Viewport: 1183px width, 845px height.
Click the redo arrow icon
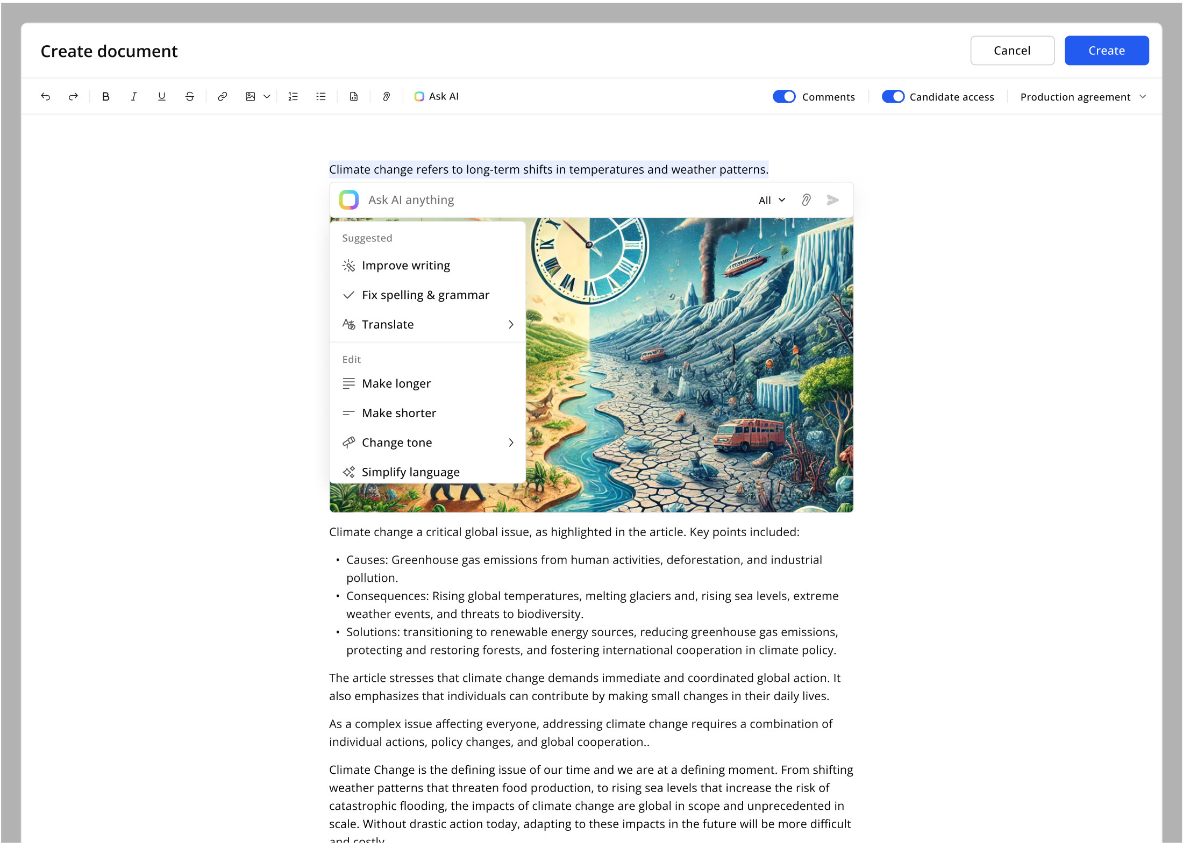coord(73,97)
